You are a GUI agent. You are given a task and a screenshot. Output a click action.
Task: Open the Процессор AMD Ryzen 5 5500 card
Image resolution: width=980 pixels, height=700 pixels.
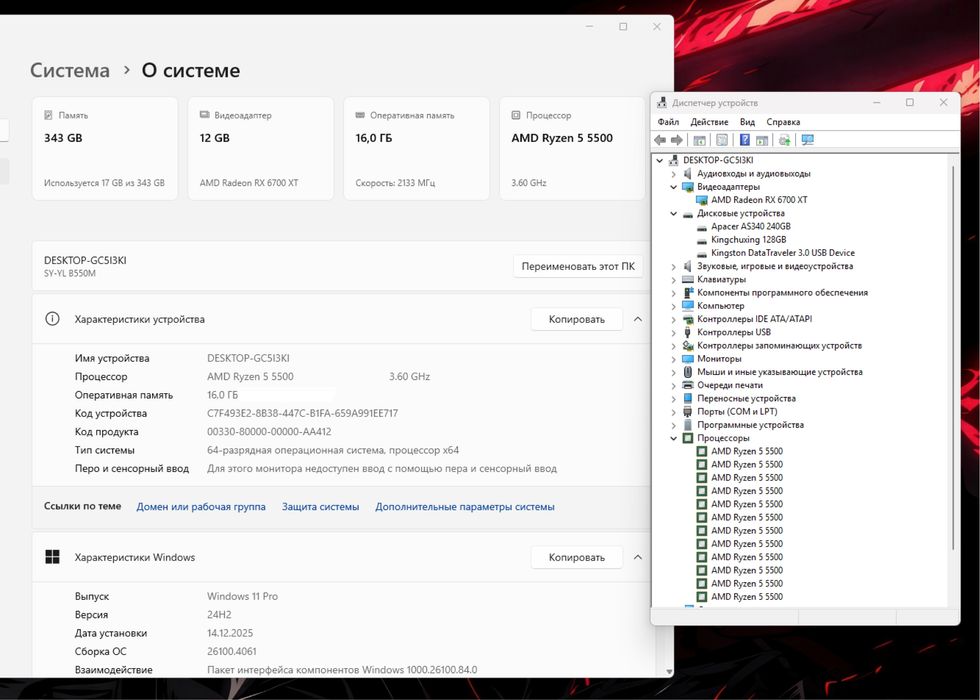(x=572, y=149)
